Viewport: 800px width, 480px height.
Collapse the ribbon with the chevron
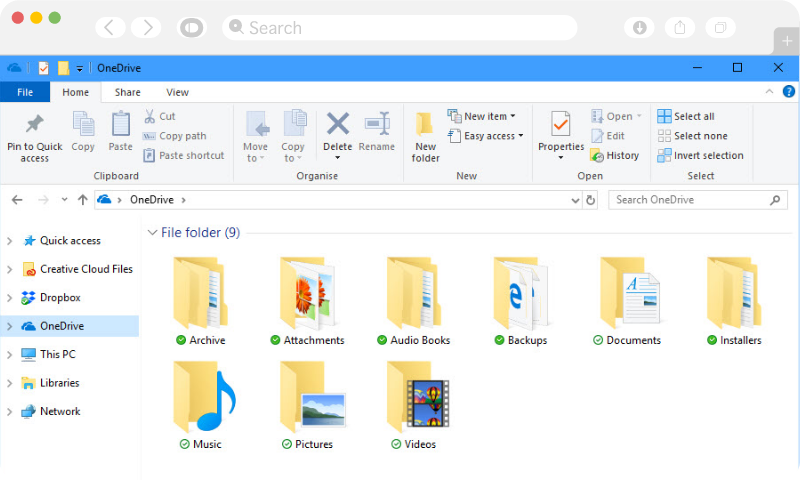tap(769, 92)
